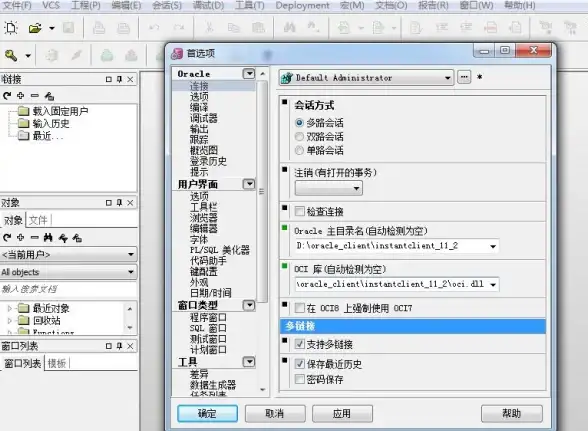Open 工程(P) menu

point(86,6)
